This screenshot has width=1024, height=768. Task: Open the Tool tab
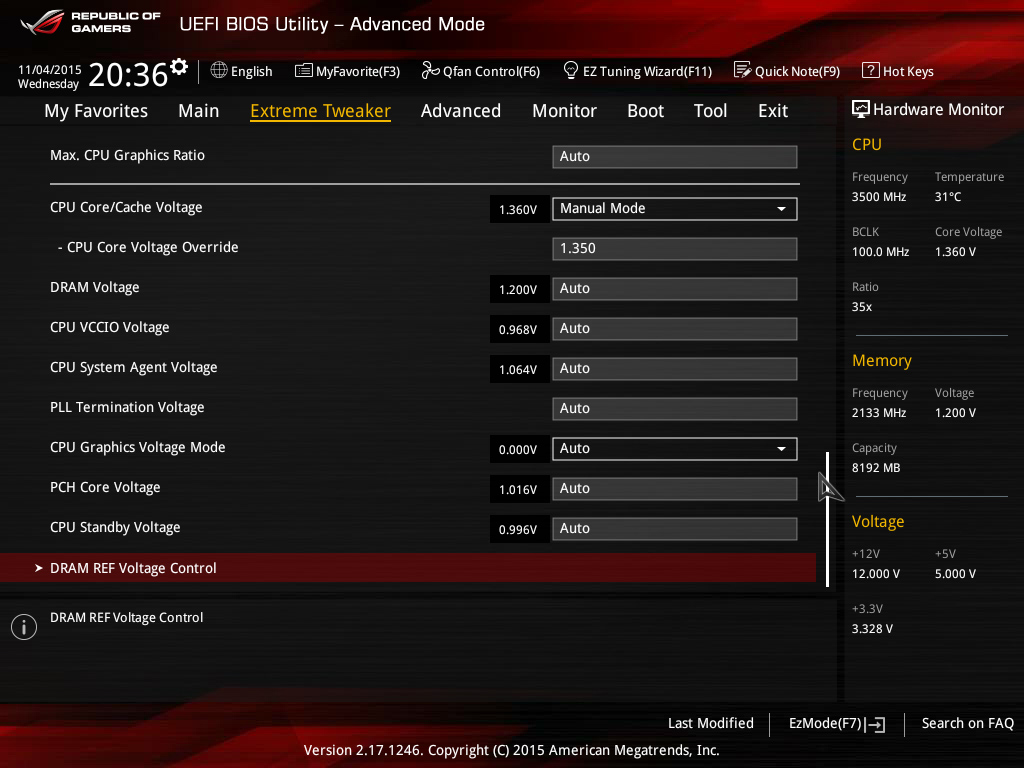coord(710,111)
